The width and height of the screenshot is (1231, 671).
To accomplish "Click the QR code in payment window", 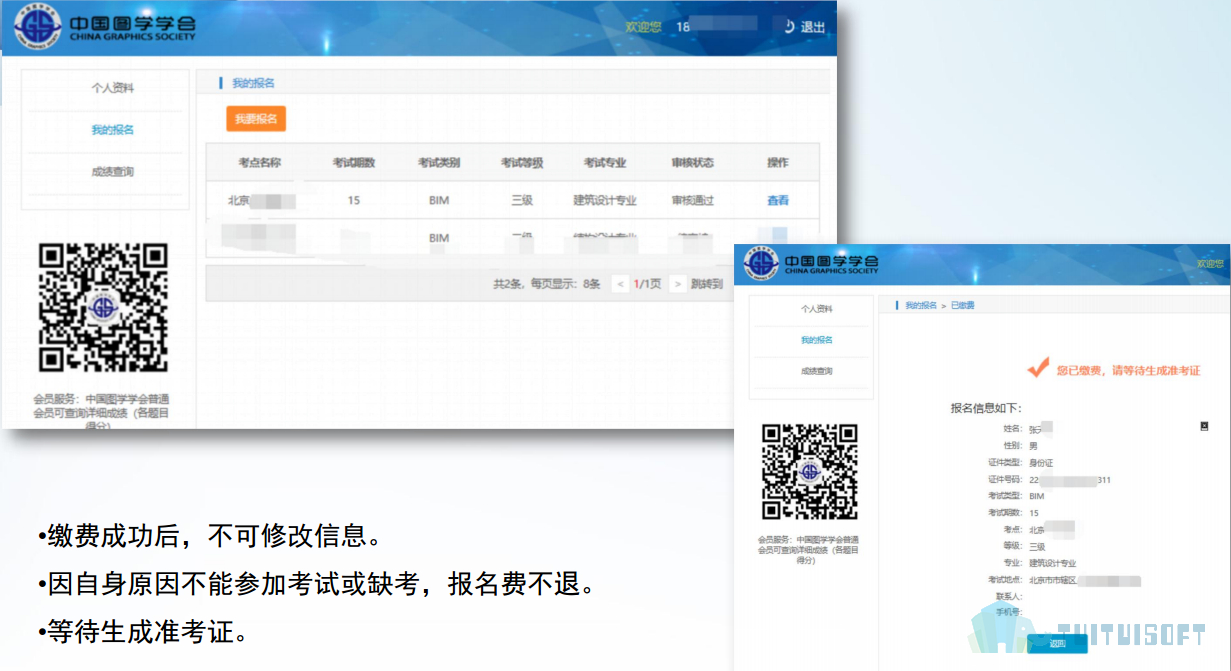I will click(810, 472).
